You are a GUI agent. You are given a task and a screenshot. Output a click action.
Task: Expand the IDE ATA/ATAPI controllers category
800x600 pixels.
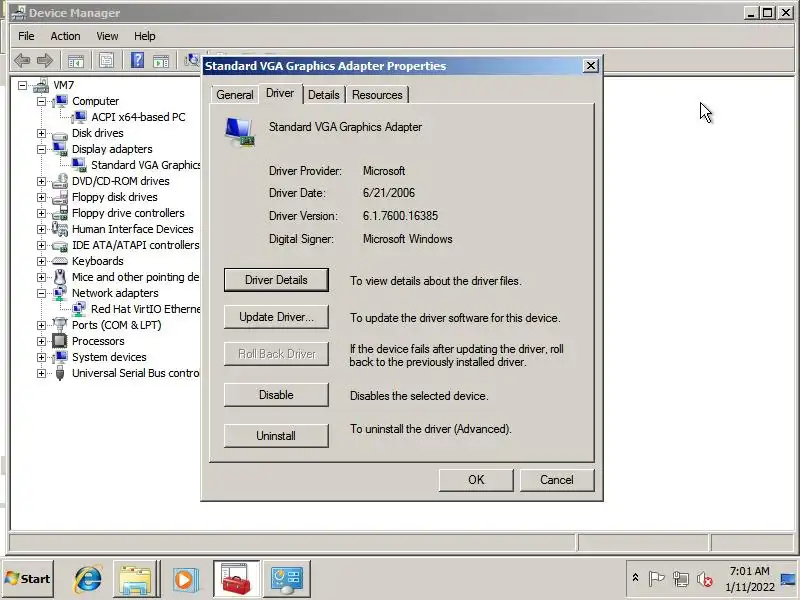click(x=41, y=245)
